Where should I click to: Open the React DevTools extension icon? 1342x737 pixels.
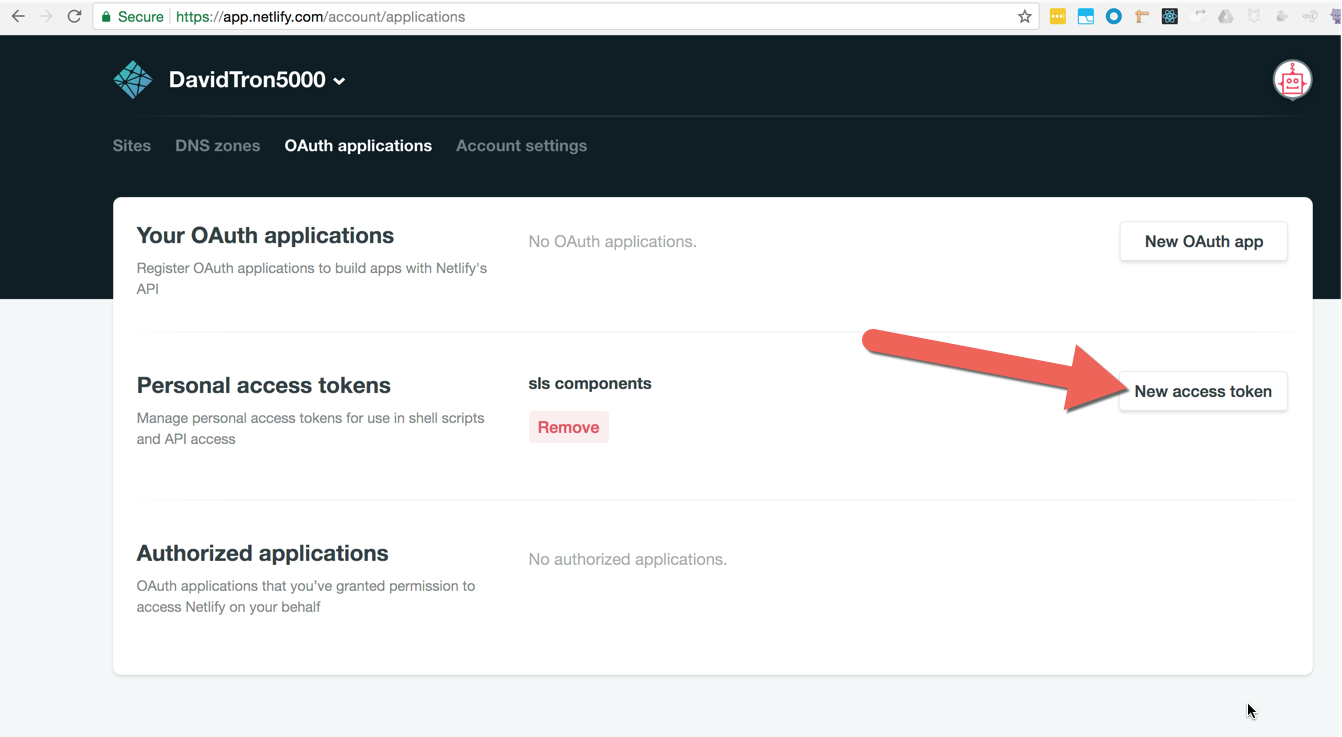click(x=1169, y=17)
